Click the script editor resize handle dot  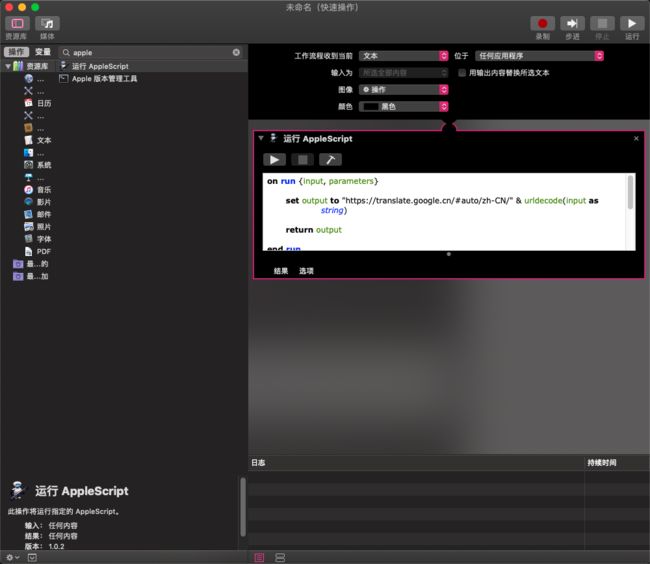(449, 254)
